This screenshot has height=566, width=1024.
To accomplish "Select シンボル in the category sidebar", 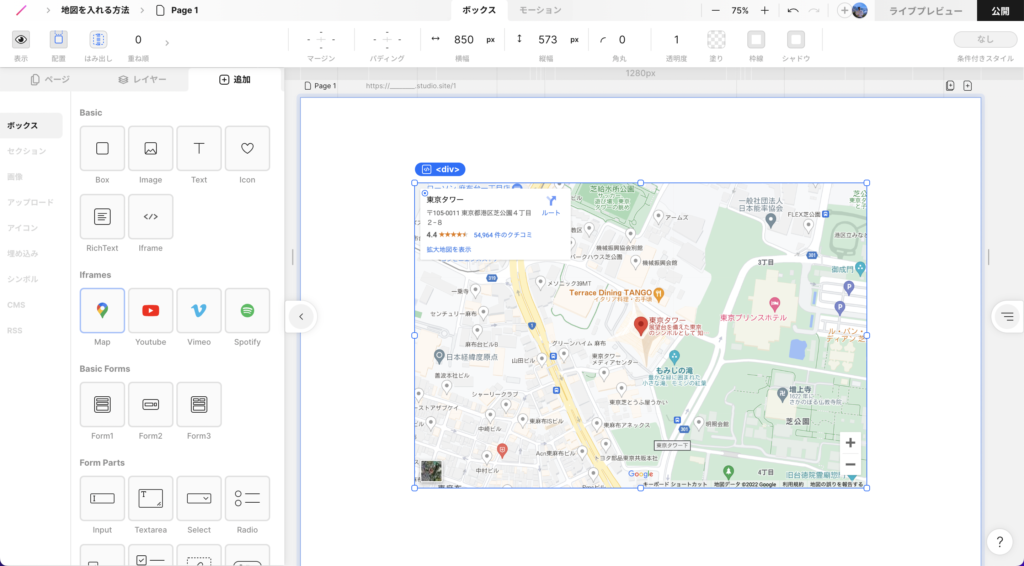I will 23,279.
